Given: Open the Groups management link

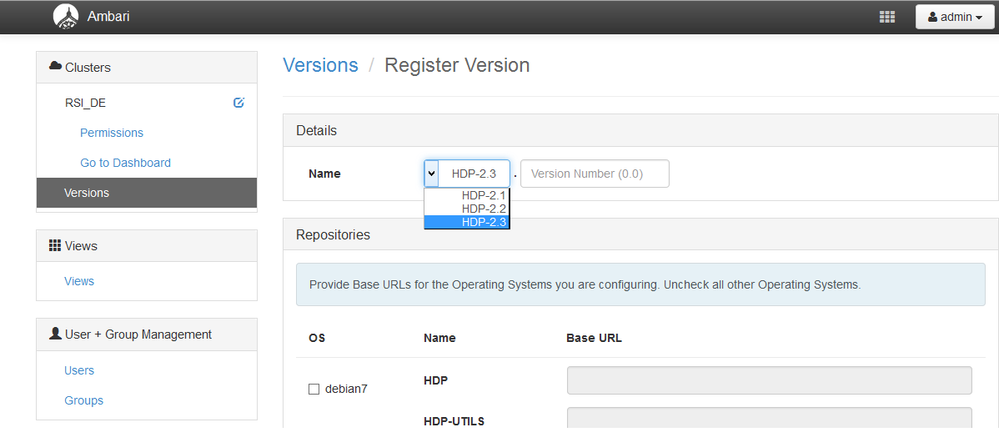Looking at the screenshot, I should 83,400.
